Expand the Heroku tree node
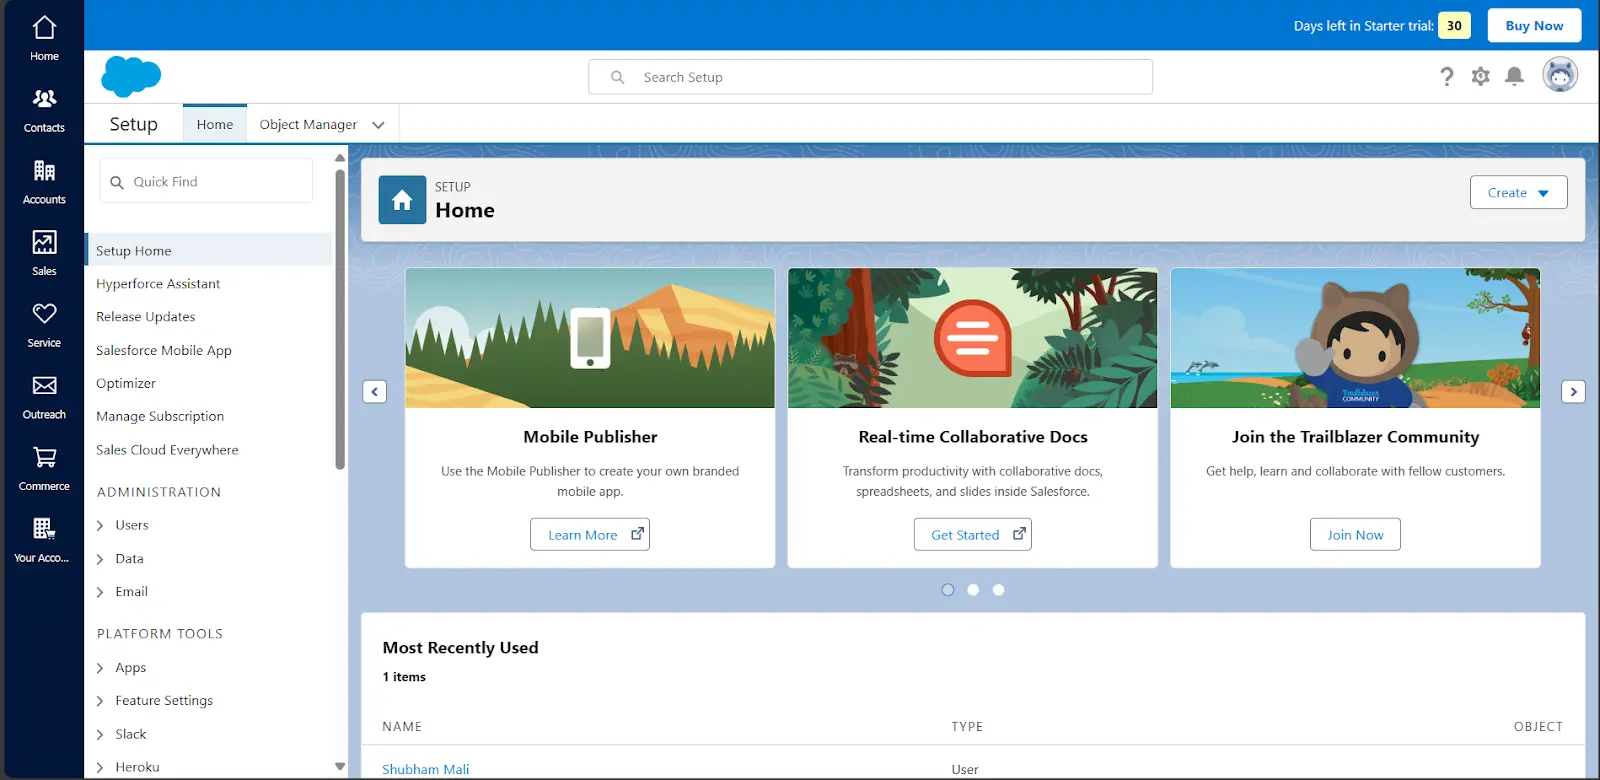1600x780 pixels. (x=100, y=767)
